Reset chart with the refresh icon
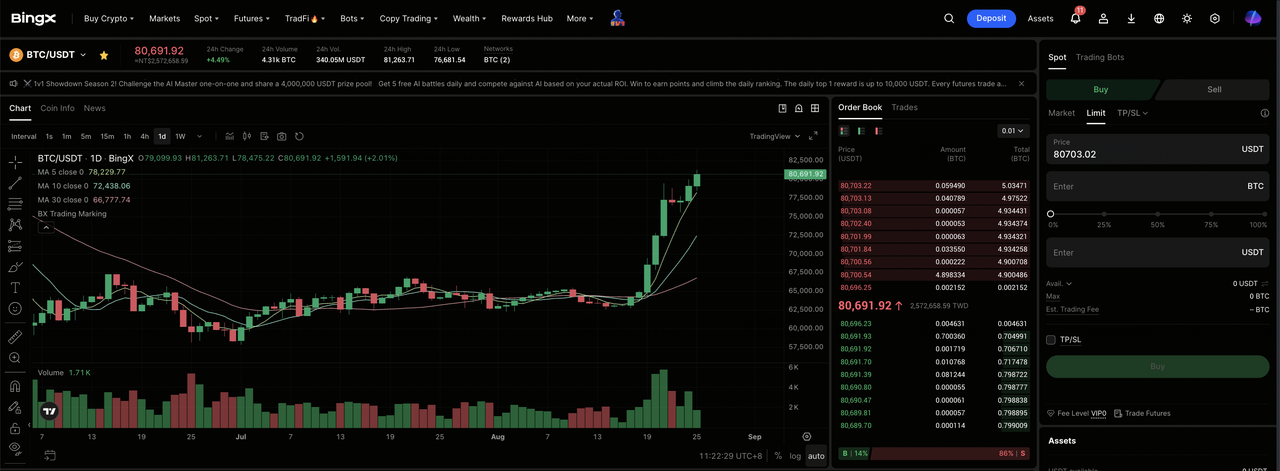This screenshot has height=471, width=1280. pos(299,136)
